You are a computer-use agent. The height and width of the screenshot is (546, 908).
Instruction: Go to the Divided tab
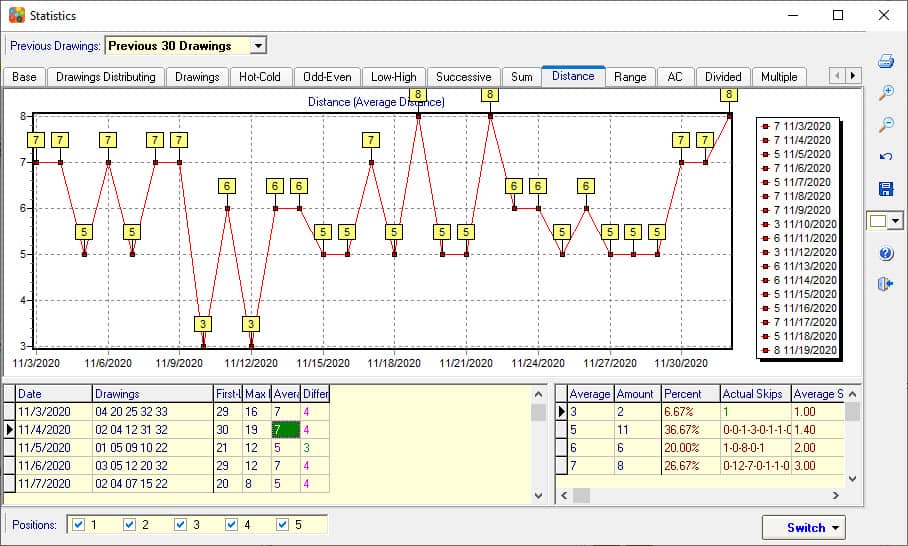click(x=723, y=77)
